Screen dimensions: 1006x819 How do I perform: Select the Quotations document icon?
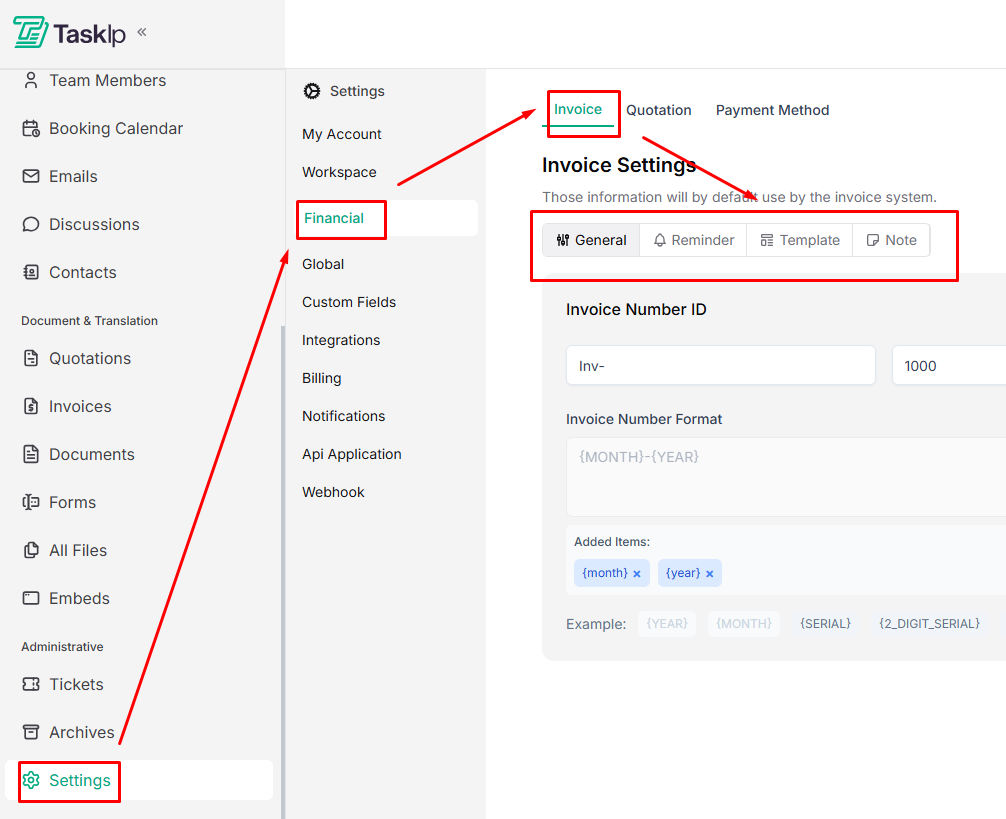click(31, 358)
